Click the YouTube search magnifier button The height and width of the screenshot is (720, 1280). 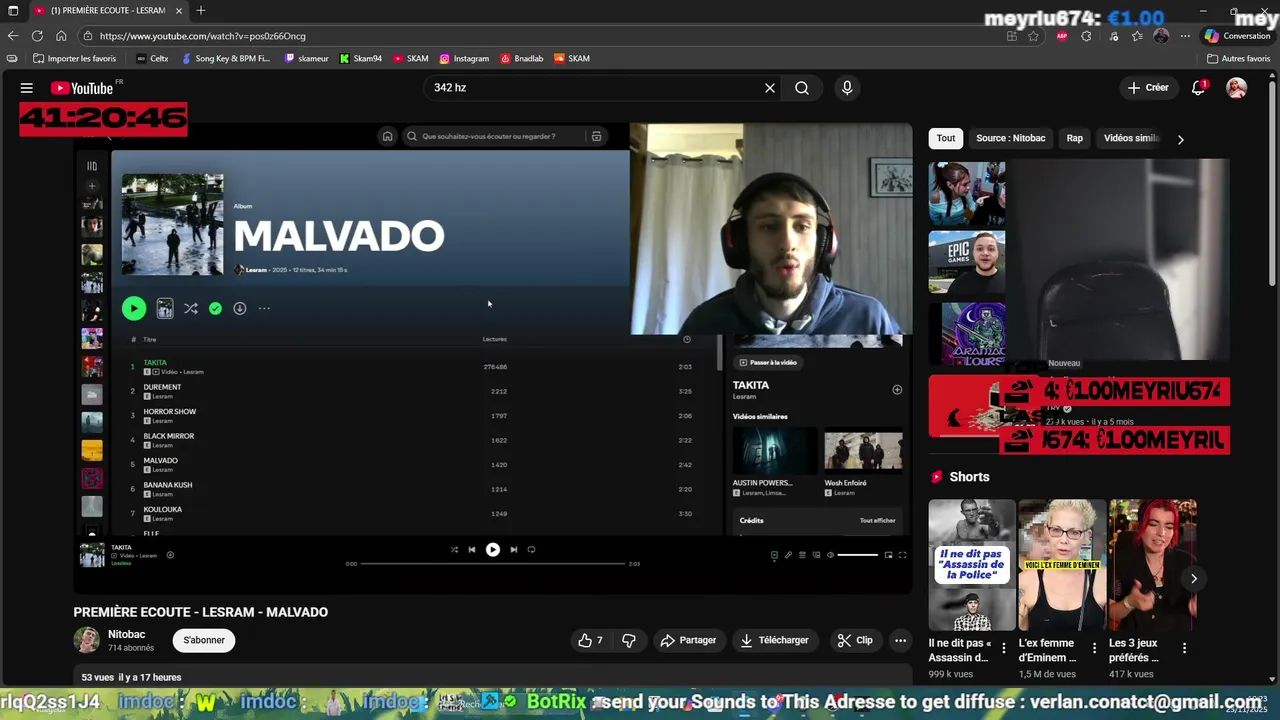(802, 88)
